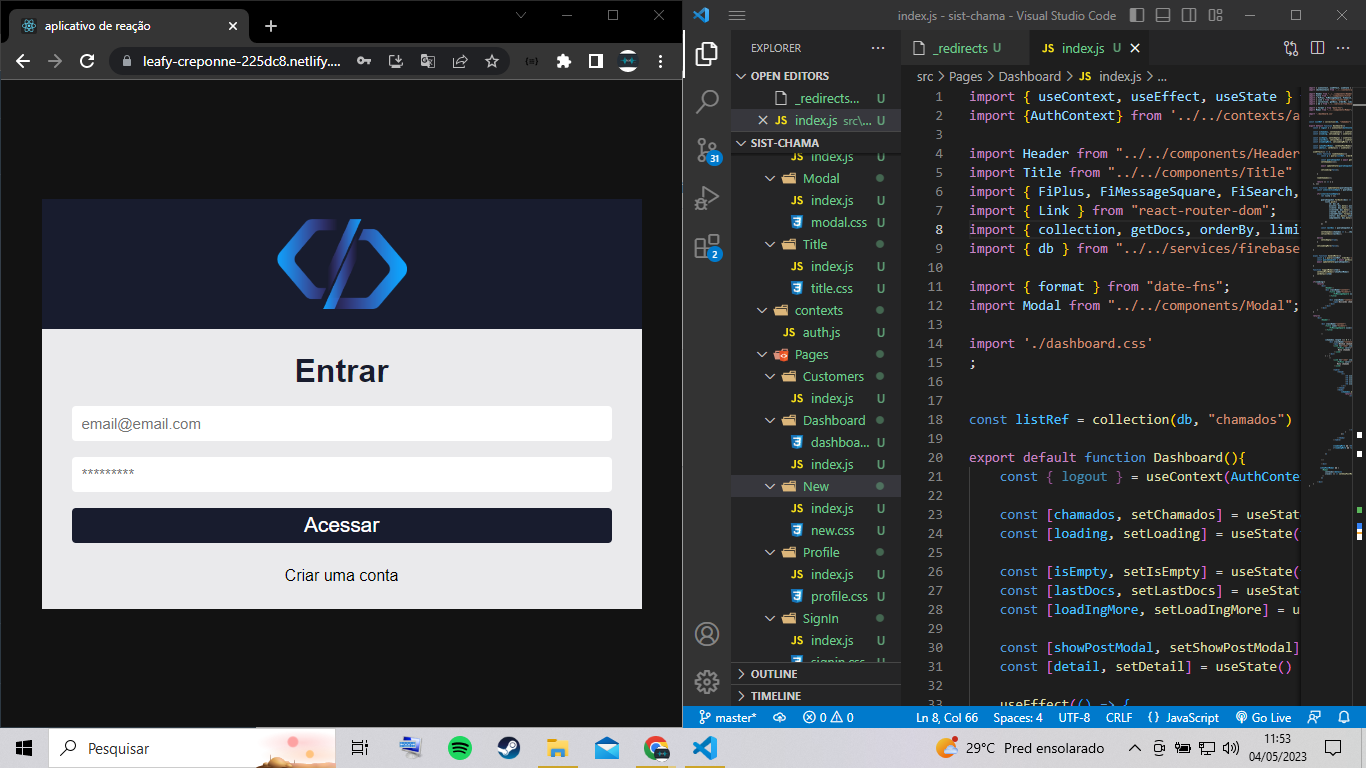1366x768 pixels.
Task: Open the Manage gear in VS Code
Action: click(x=707, y=682)
